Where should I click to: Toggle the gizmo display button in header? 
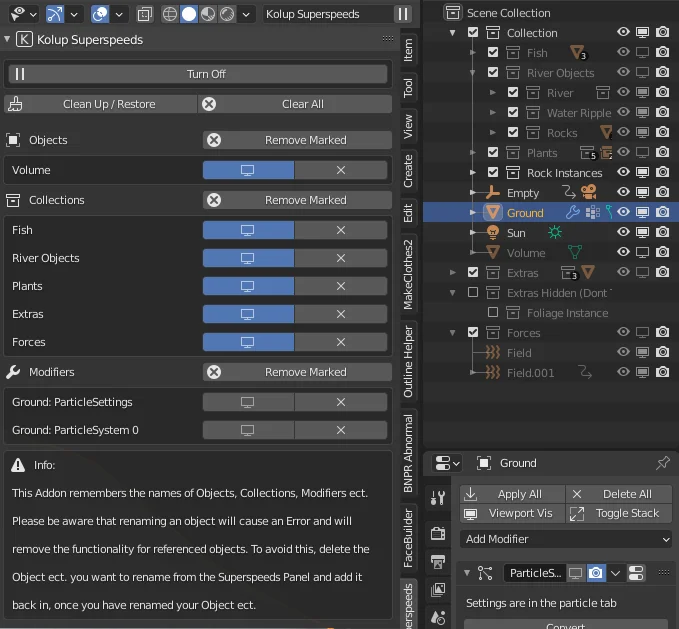coord(55,14)
